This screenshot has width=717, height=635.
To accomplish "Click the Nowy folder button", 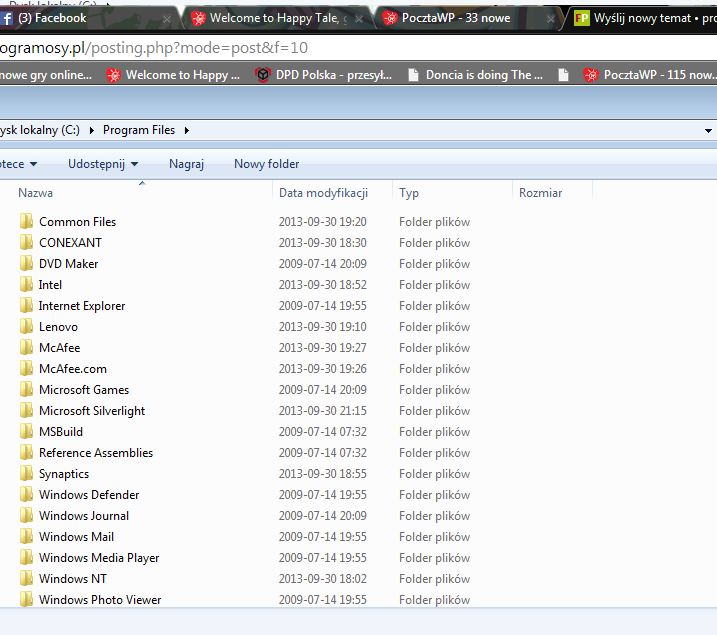I will pyautogui.click(x=266, y=164).
